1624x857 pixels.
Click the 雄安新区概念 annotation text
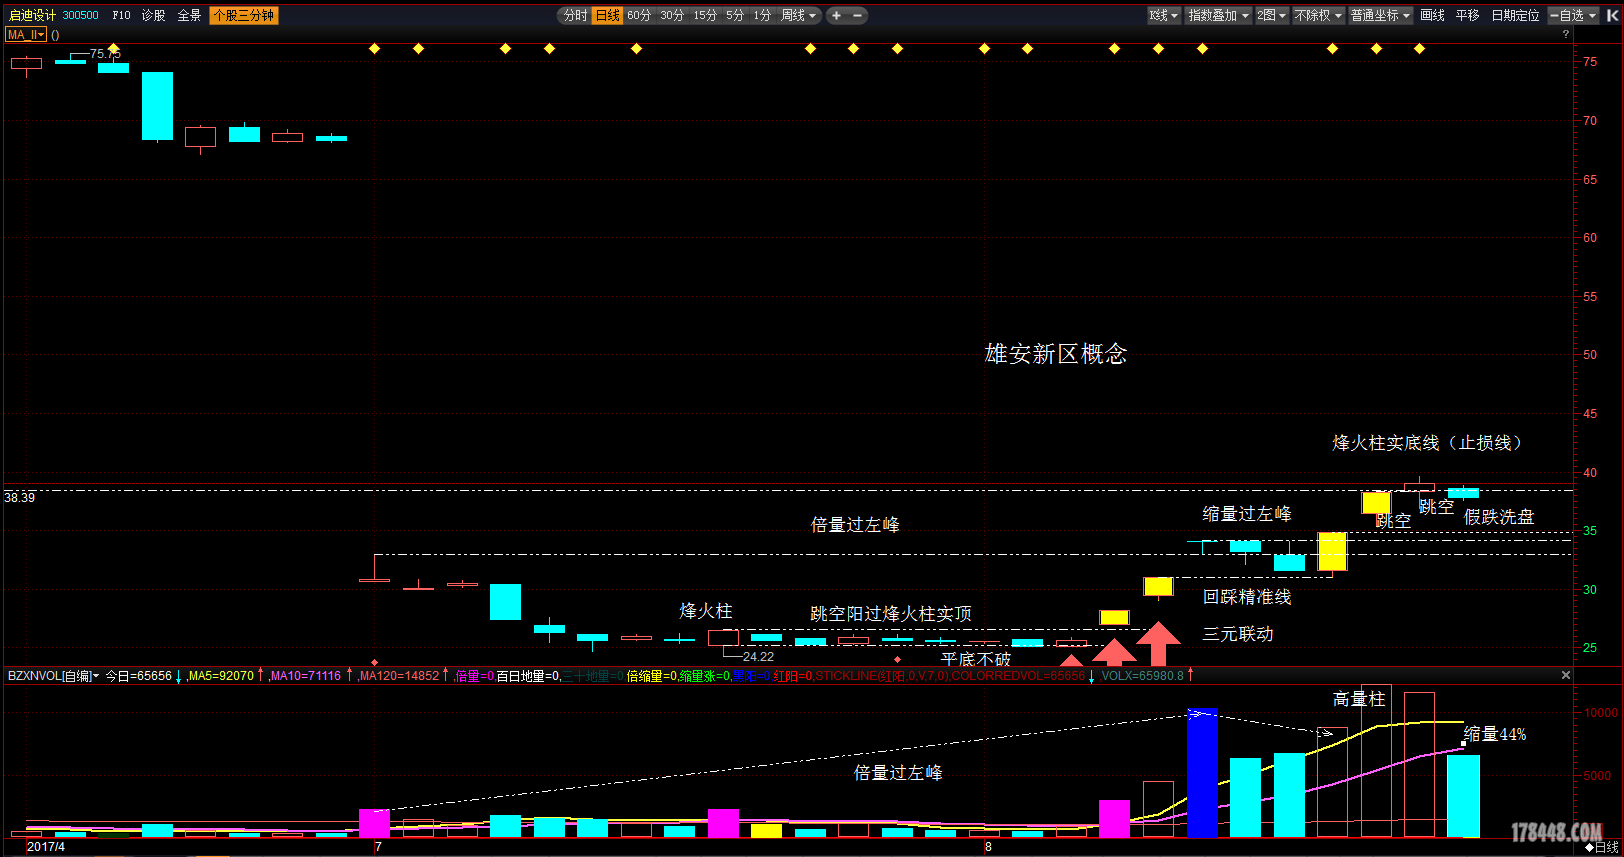[x=1056, y=354]
